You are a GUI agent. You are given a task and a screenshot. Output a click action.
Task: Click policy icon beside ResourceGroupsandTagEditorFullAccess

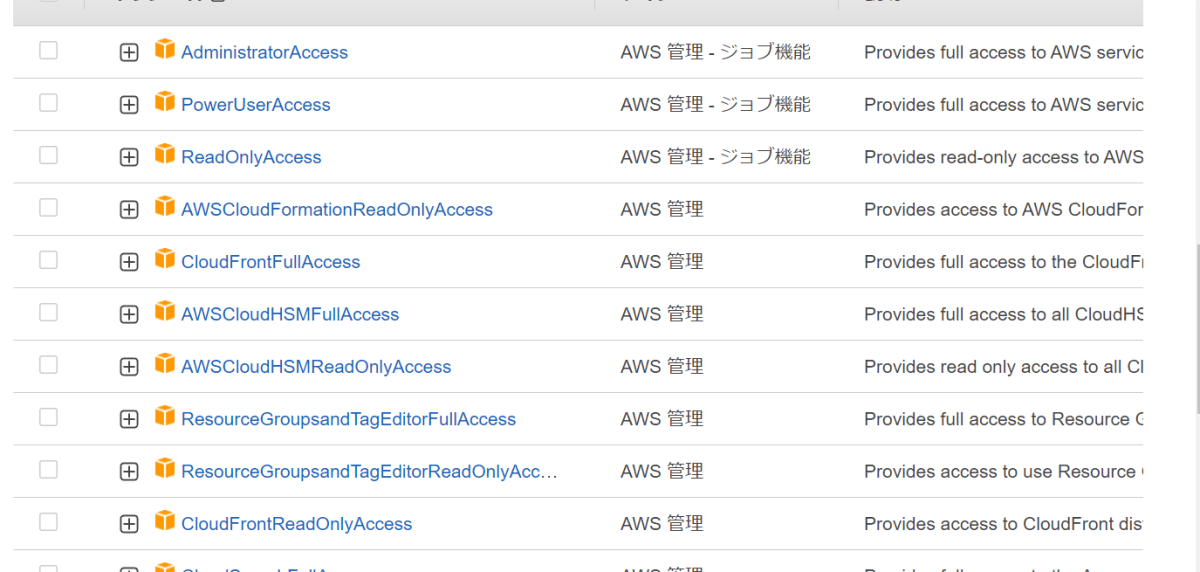165,416
